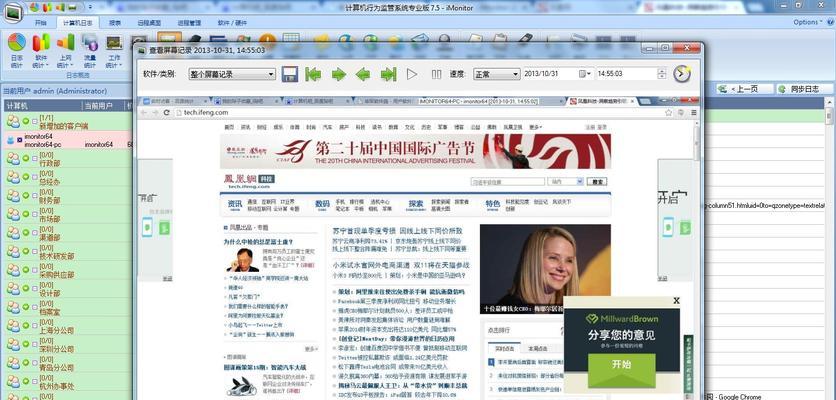Image resolution: width=836 pixels, height=400 pixels.
Task: Toggle the green status of 深圳分公司
Action: 26,345
